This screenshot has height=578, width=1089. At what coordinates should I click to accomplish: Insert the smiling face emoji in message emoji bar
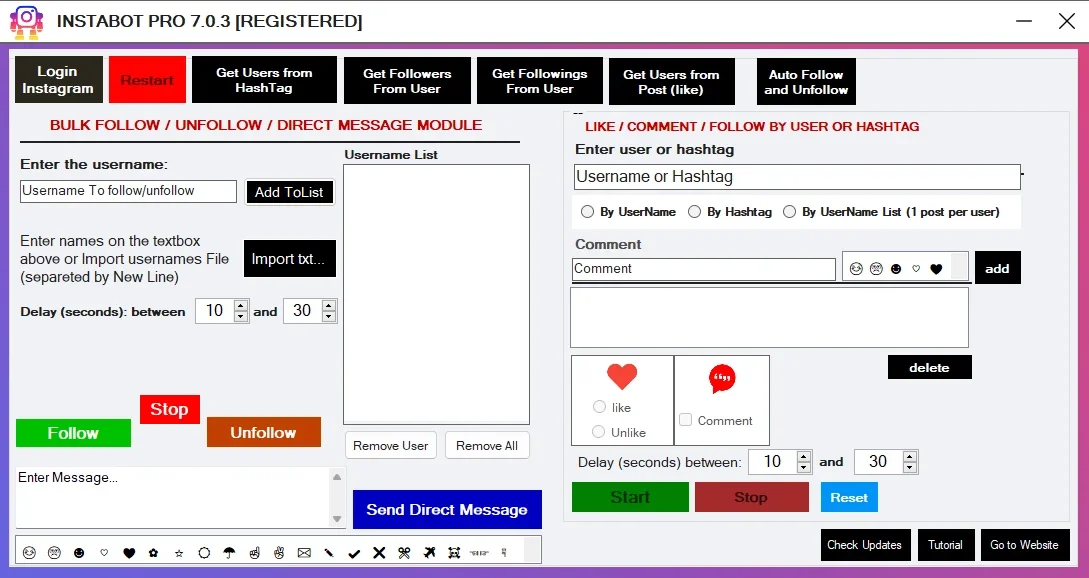29,553
